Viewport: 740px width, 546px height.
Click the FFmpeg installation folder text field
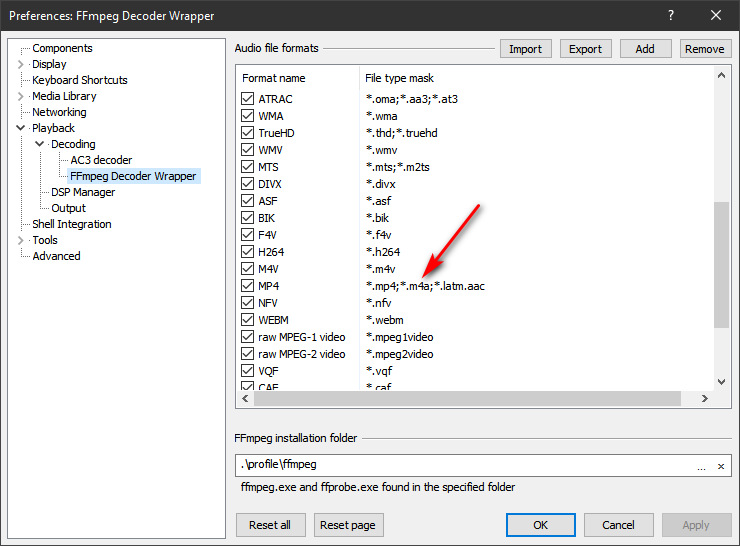460,466
